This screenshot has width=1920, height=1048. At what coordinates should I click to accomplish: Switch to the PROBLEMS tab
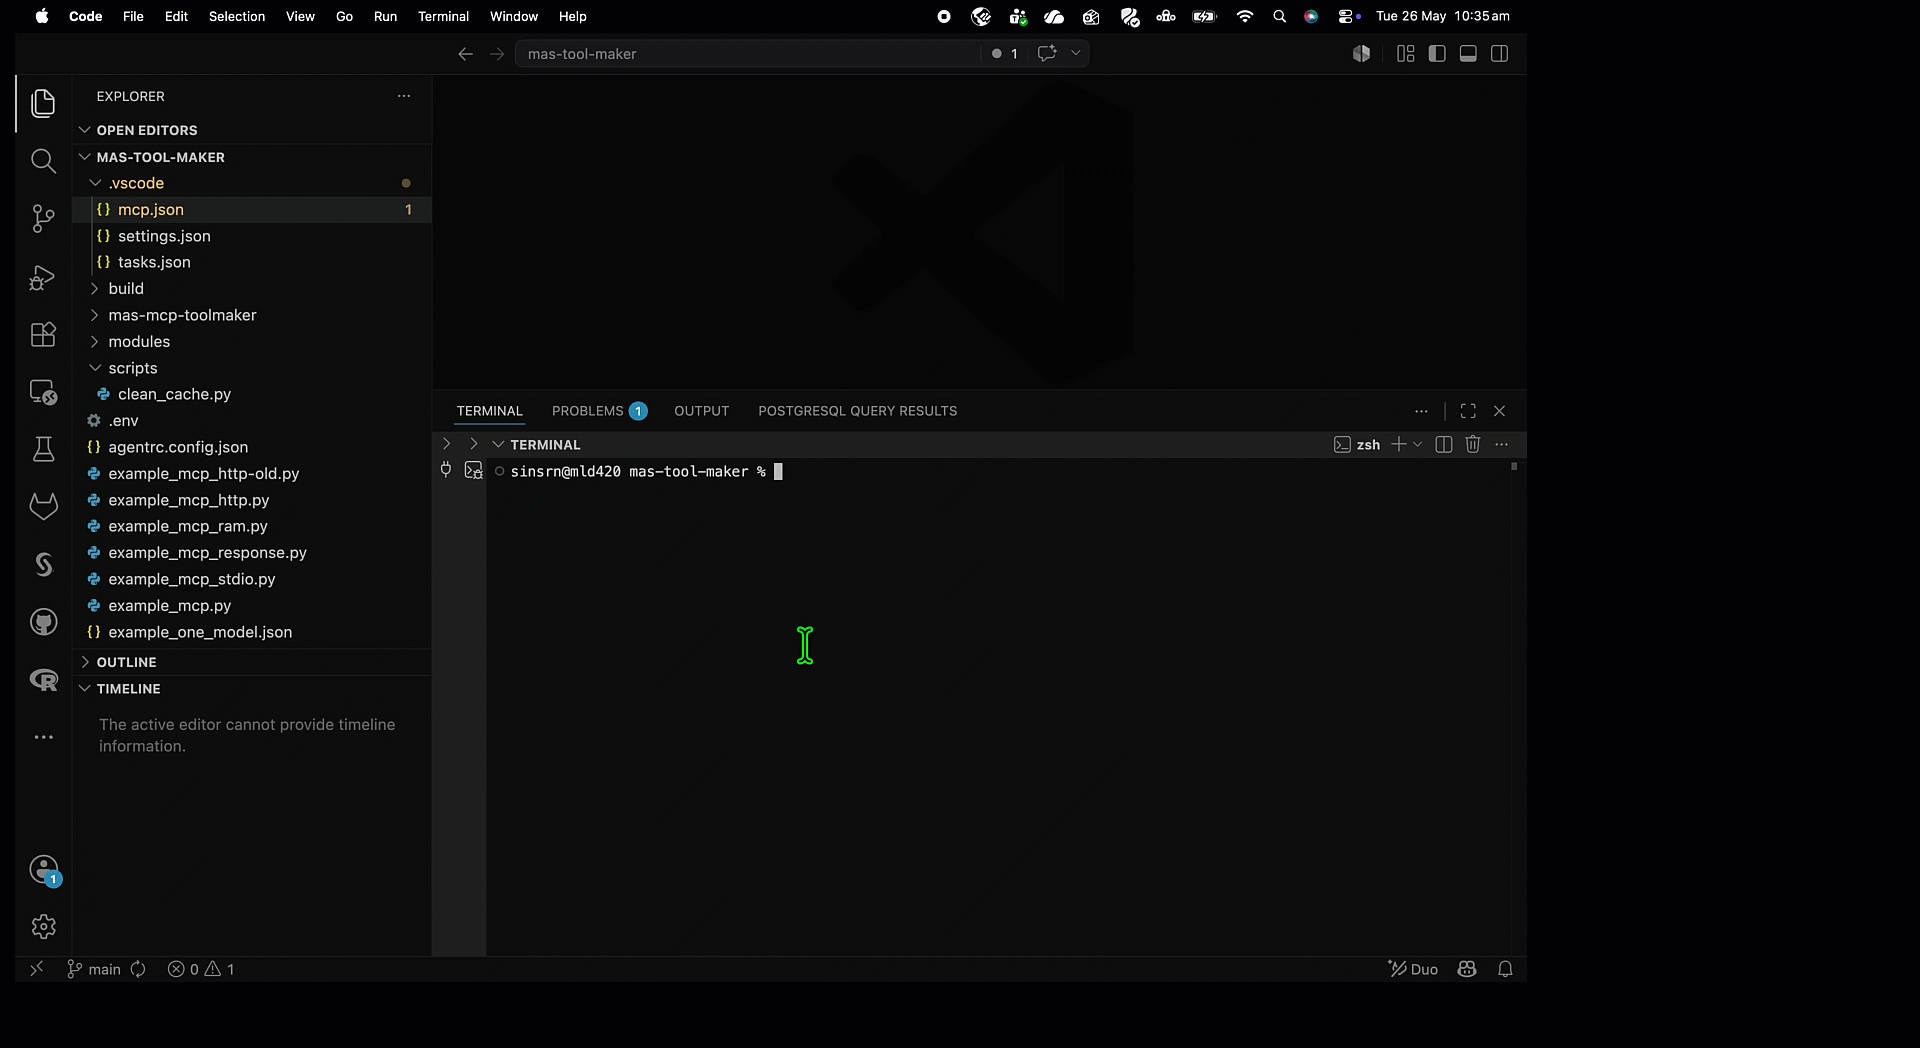pyautogui.click(x=599, y=411)
